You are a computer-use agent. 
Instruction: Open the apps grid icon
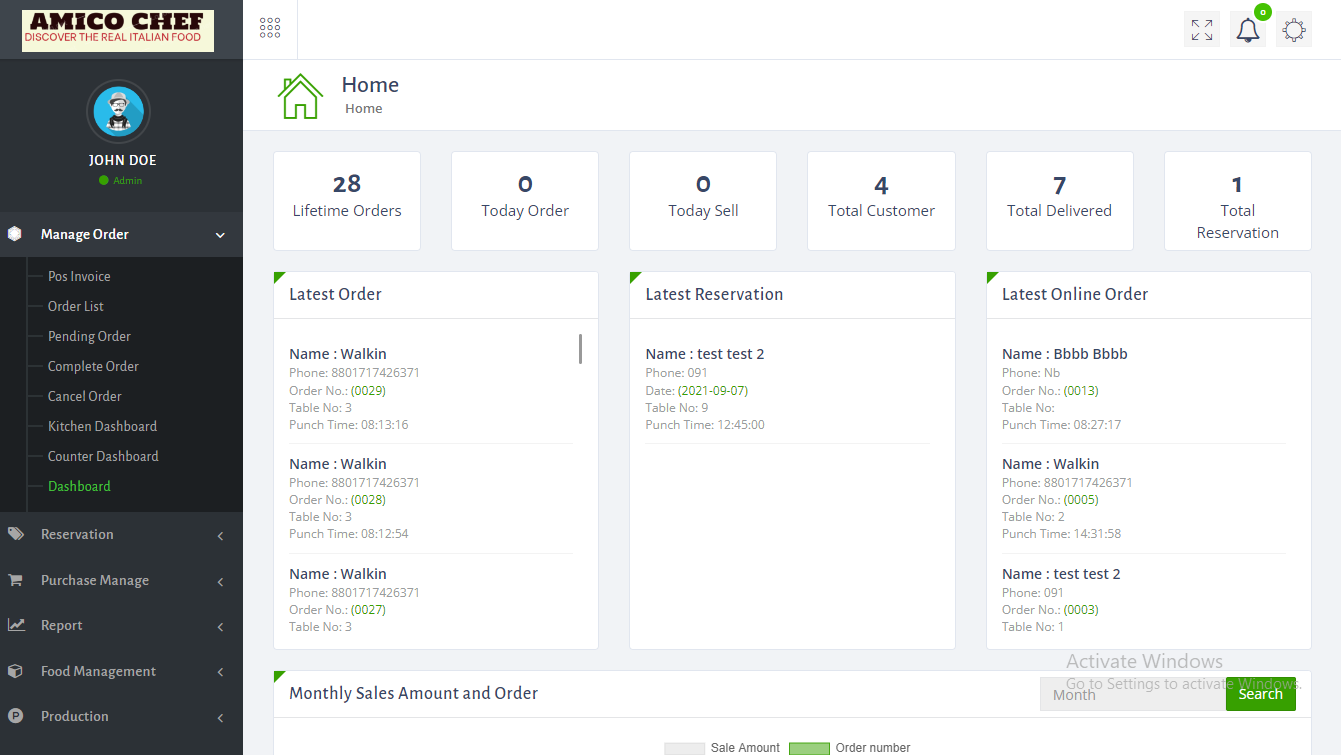click(x=269, y=27)
